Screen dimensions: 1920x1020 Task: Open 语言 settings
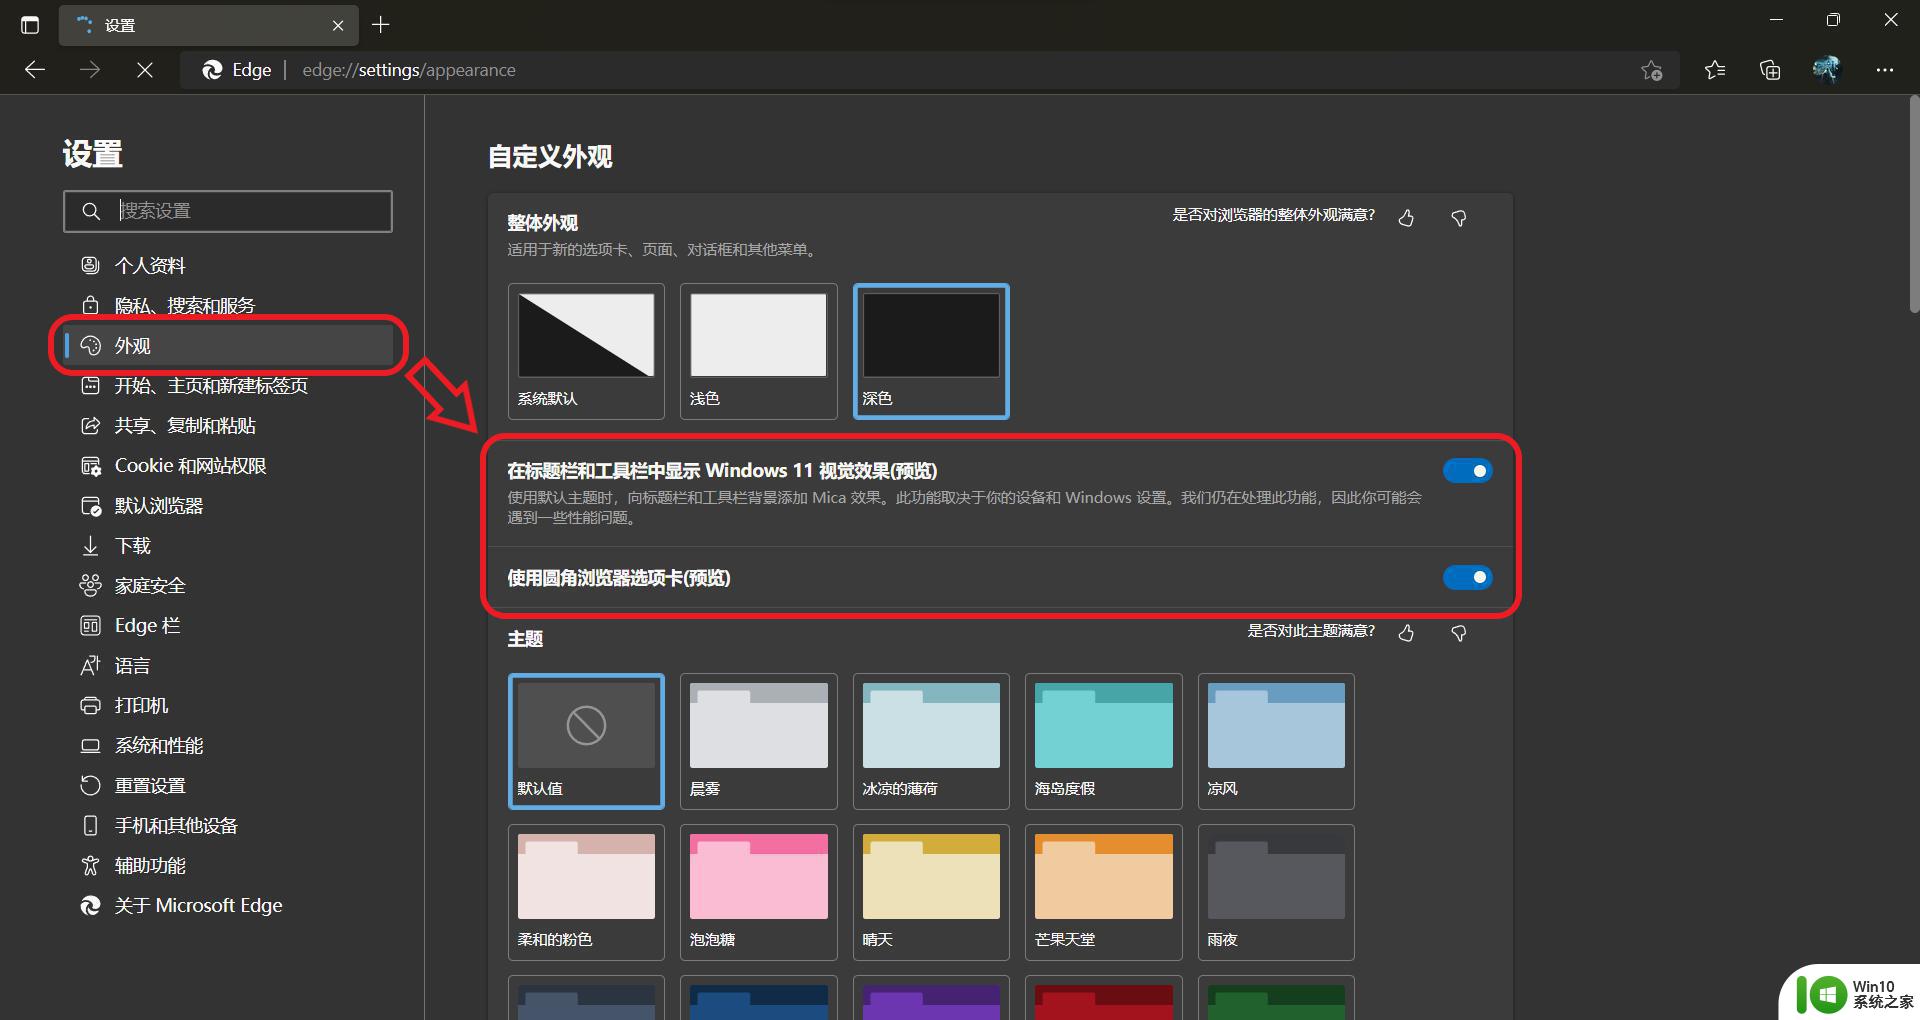(x=228, y=665)
